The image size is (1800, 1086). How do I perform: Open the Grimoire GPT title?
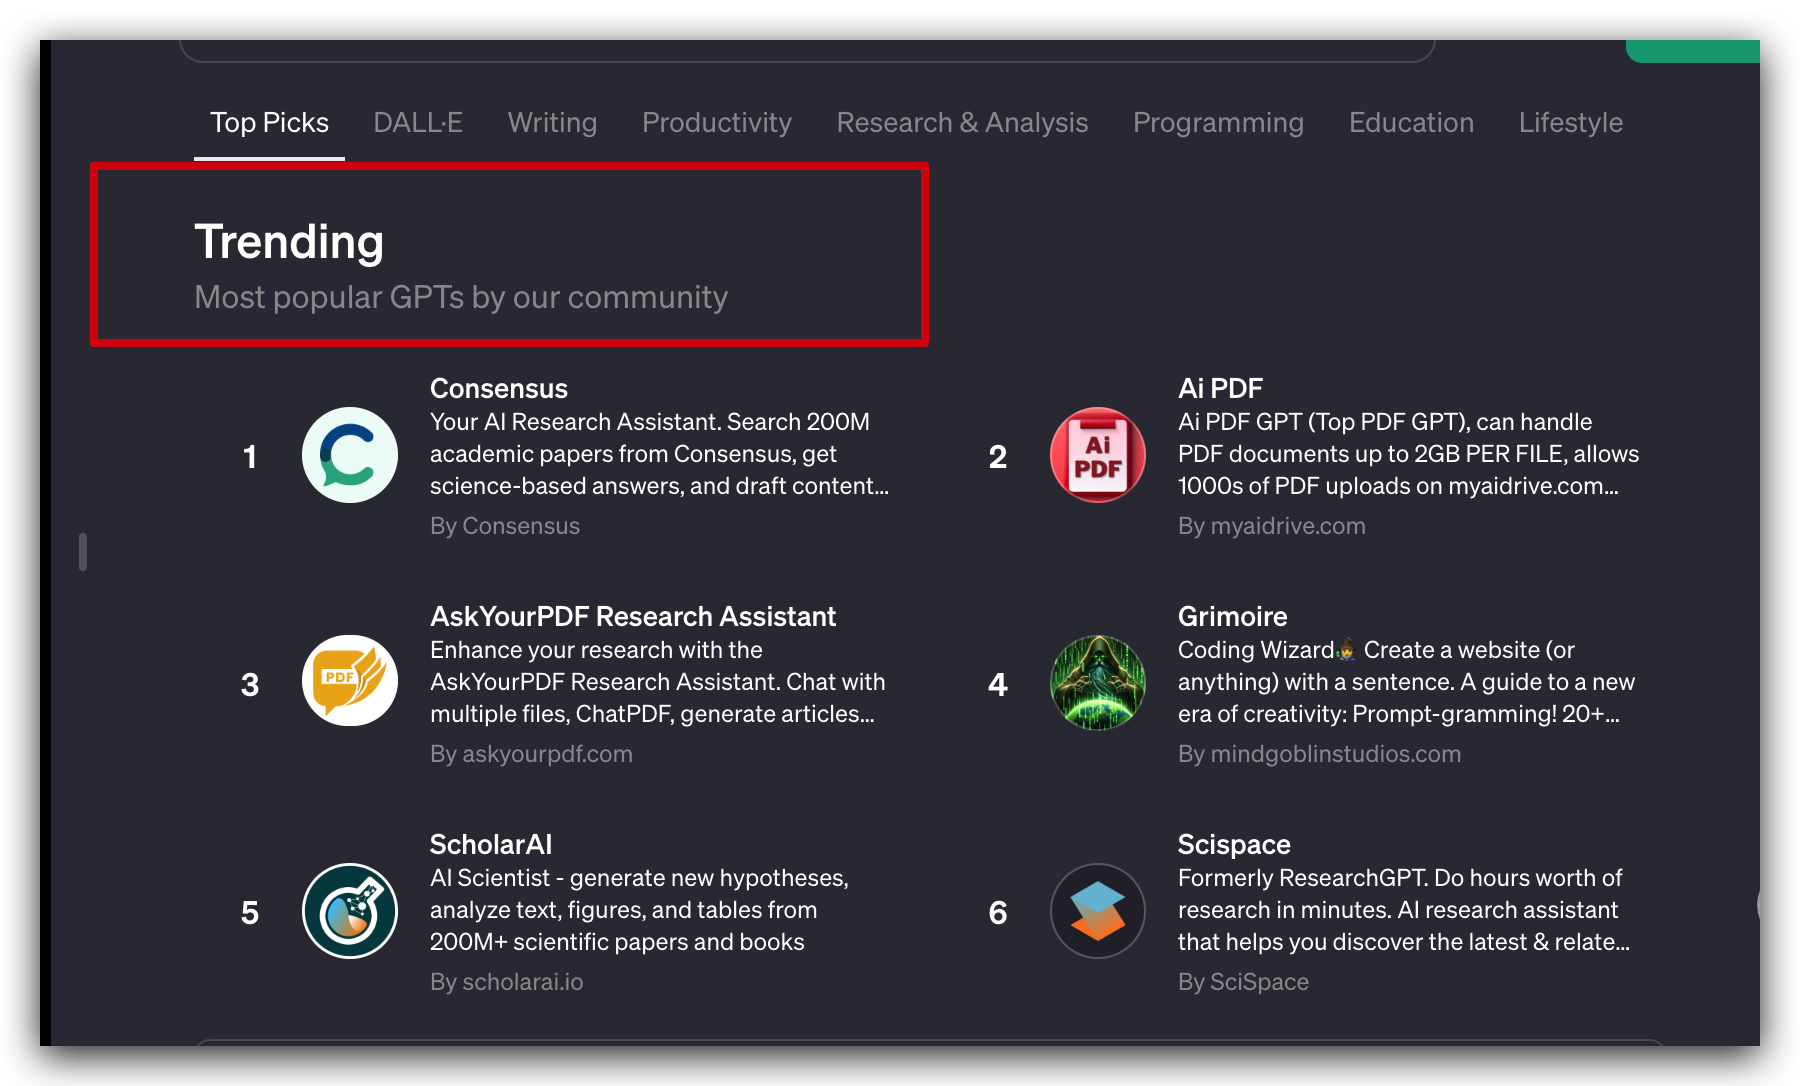[x=1232, y=617]
